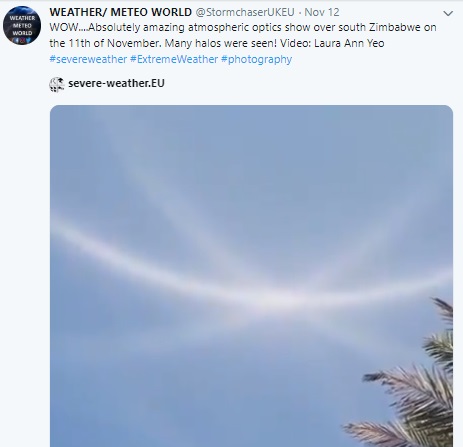Open the @StormchaserUKEU handle link
Screen dimensions: 463x447
click(245, 12)
